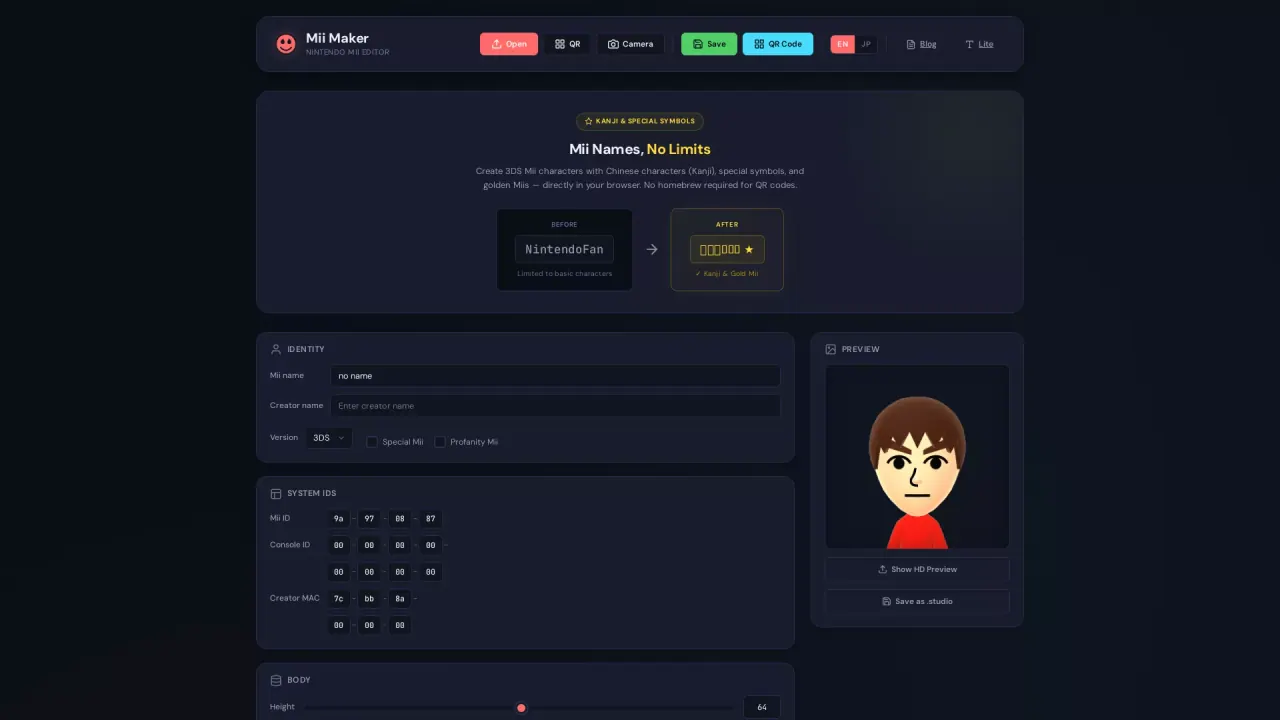
Task: Switch language to EN
Action: (x=843, y=44)
